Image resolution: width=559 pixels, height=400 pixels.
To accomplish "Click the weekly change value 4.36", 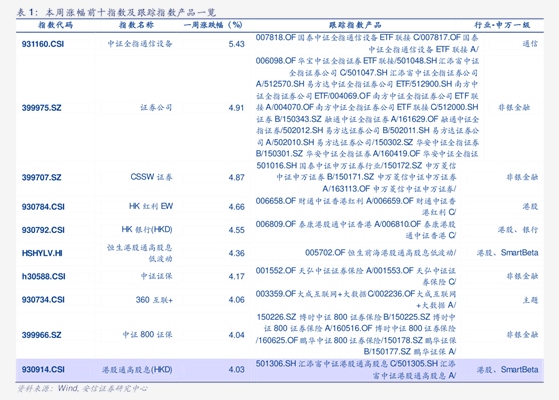I will (x=236, y=253).
